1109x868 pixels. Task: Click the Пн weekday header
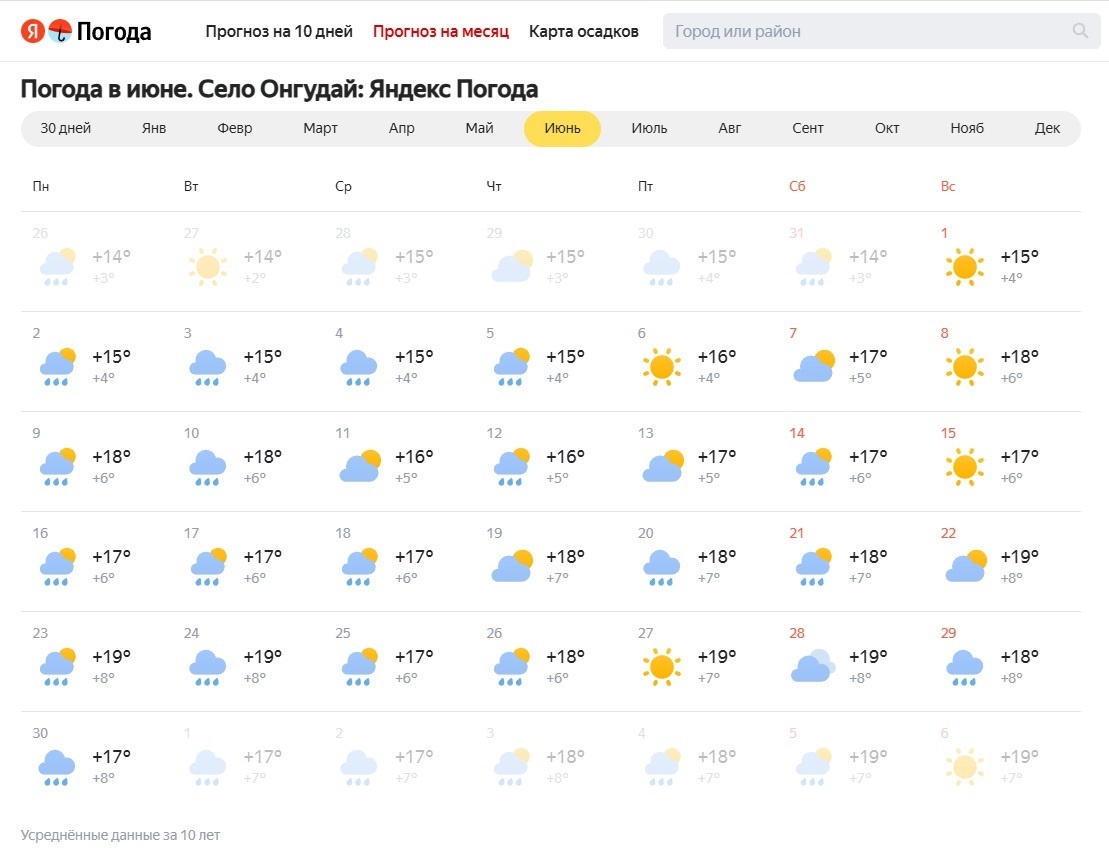tap(40, 186)
